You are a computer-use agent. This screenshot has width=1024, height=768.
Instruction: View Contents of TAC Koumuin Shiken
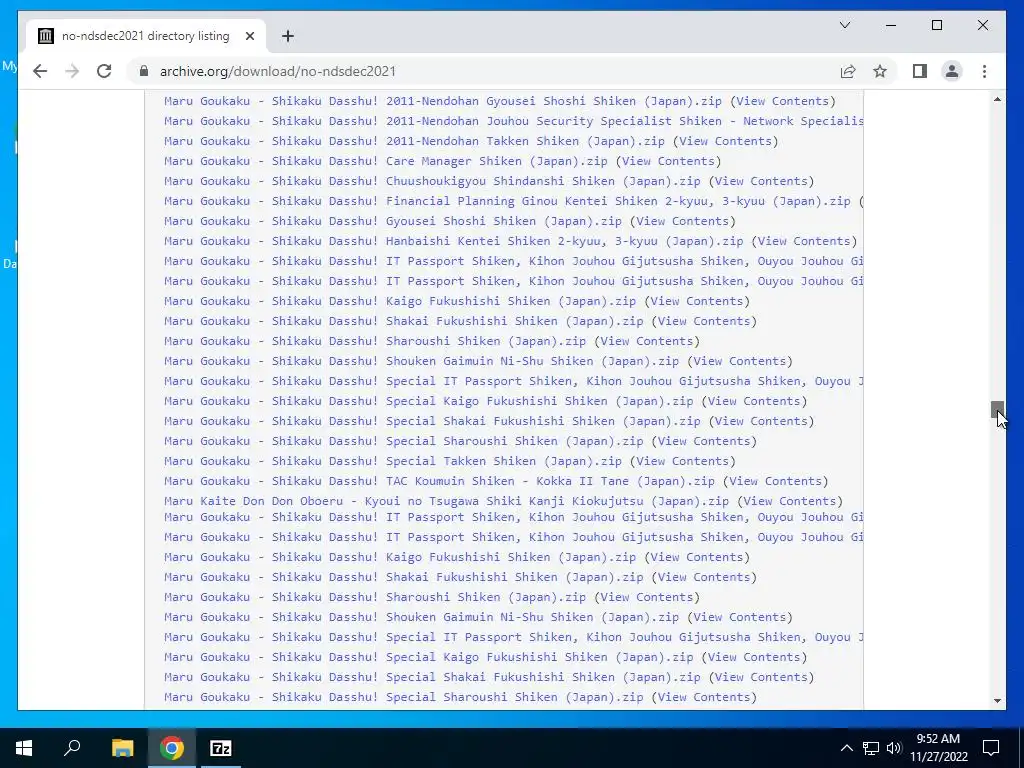pos(775,481)
